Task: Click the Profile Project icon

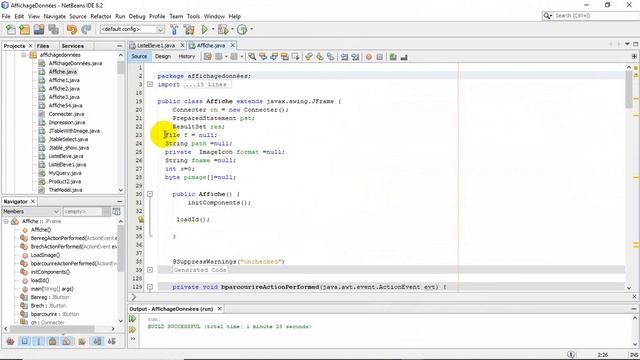Action: [x=242, y=29]
